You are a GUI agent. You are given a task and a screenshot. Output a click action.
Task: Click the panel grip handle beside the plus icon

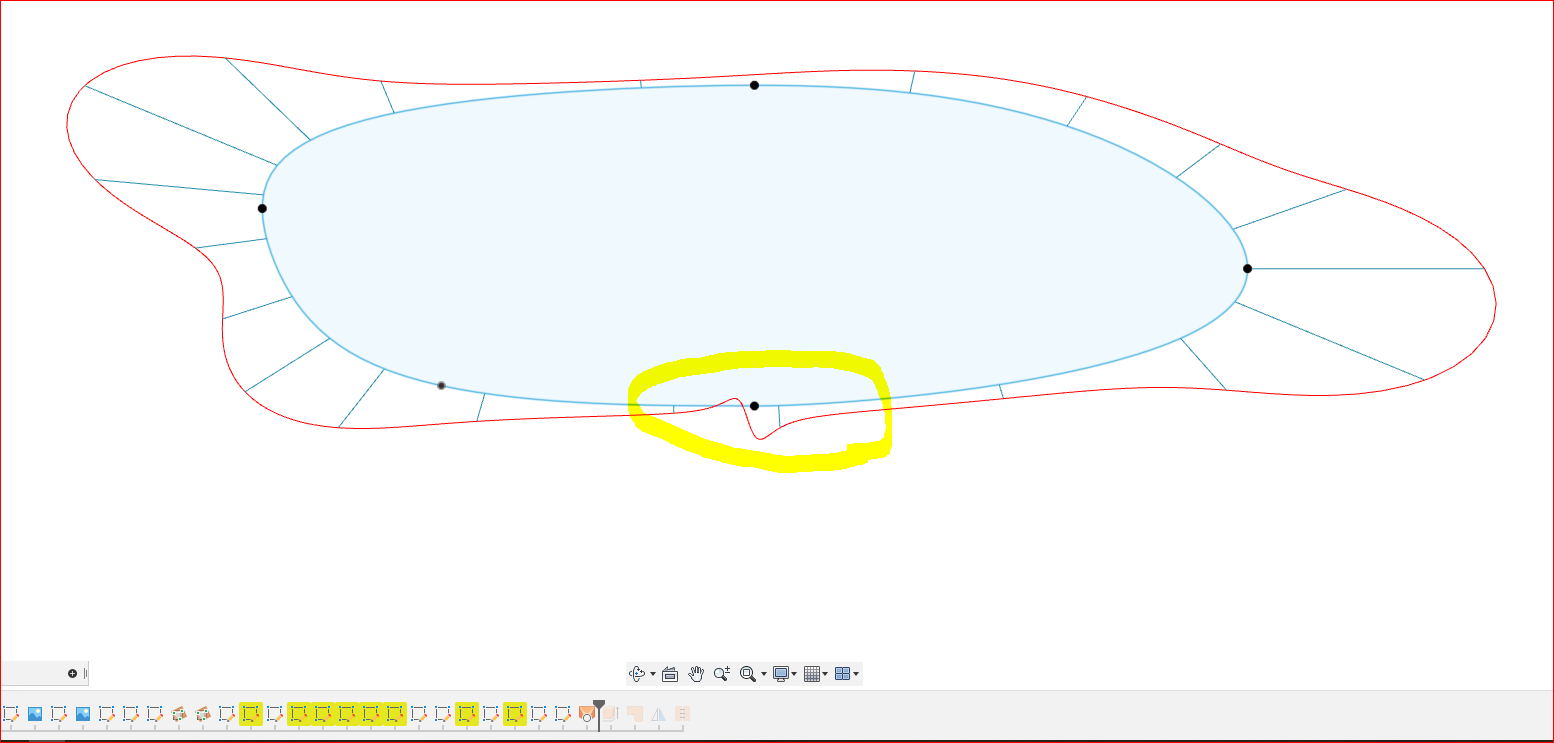(x=85, y=673)
